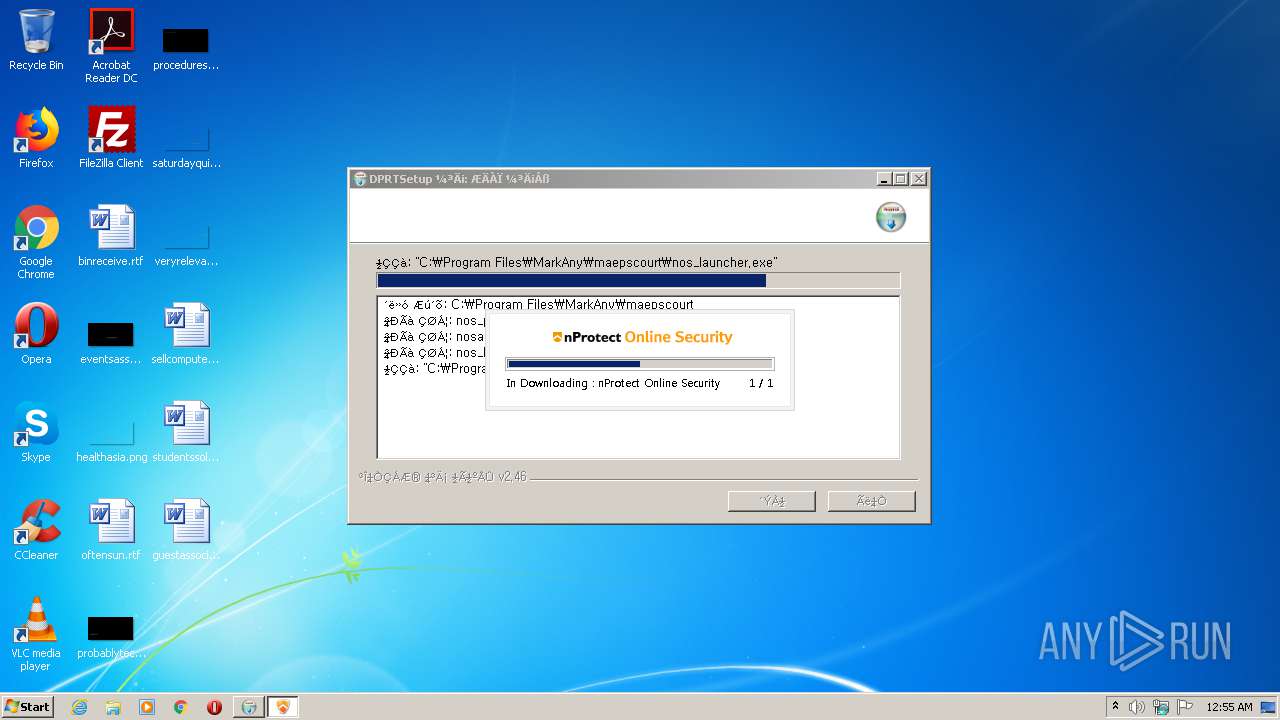Click the nProtect Online Security logo
Screen dimensions: 1280x720
pyautogui.click(x=642, y=337)
